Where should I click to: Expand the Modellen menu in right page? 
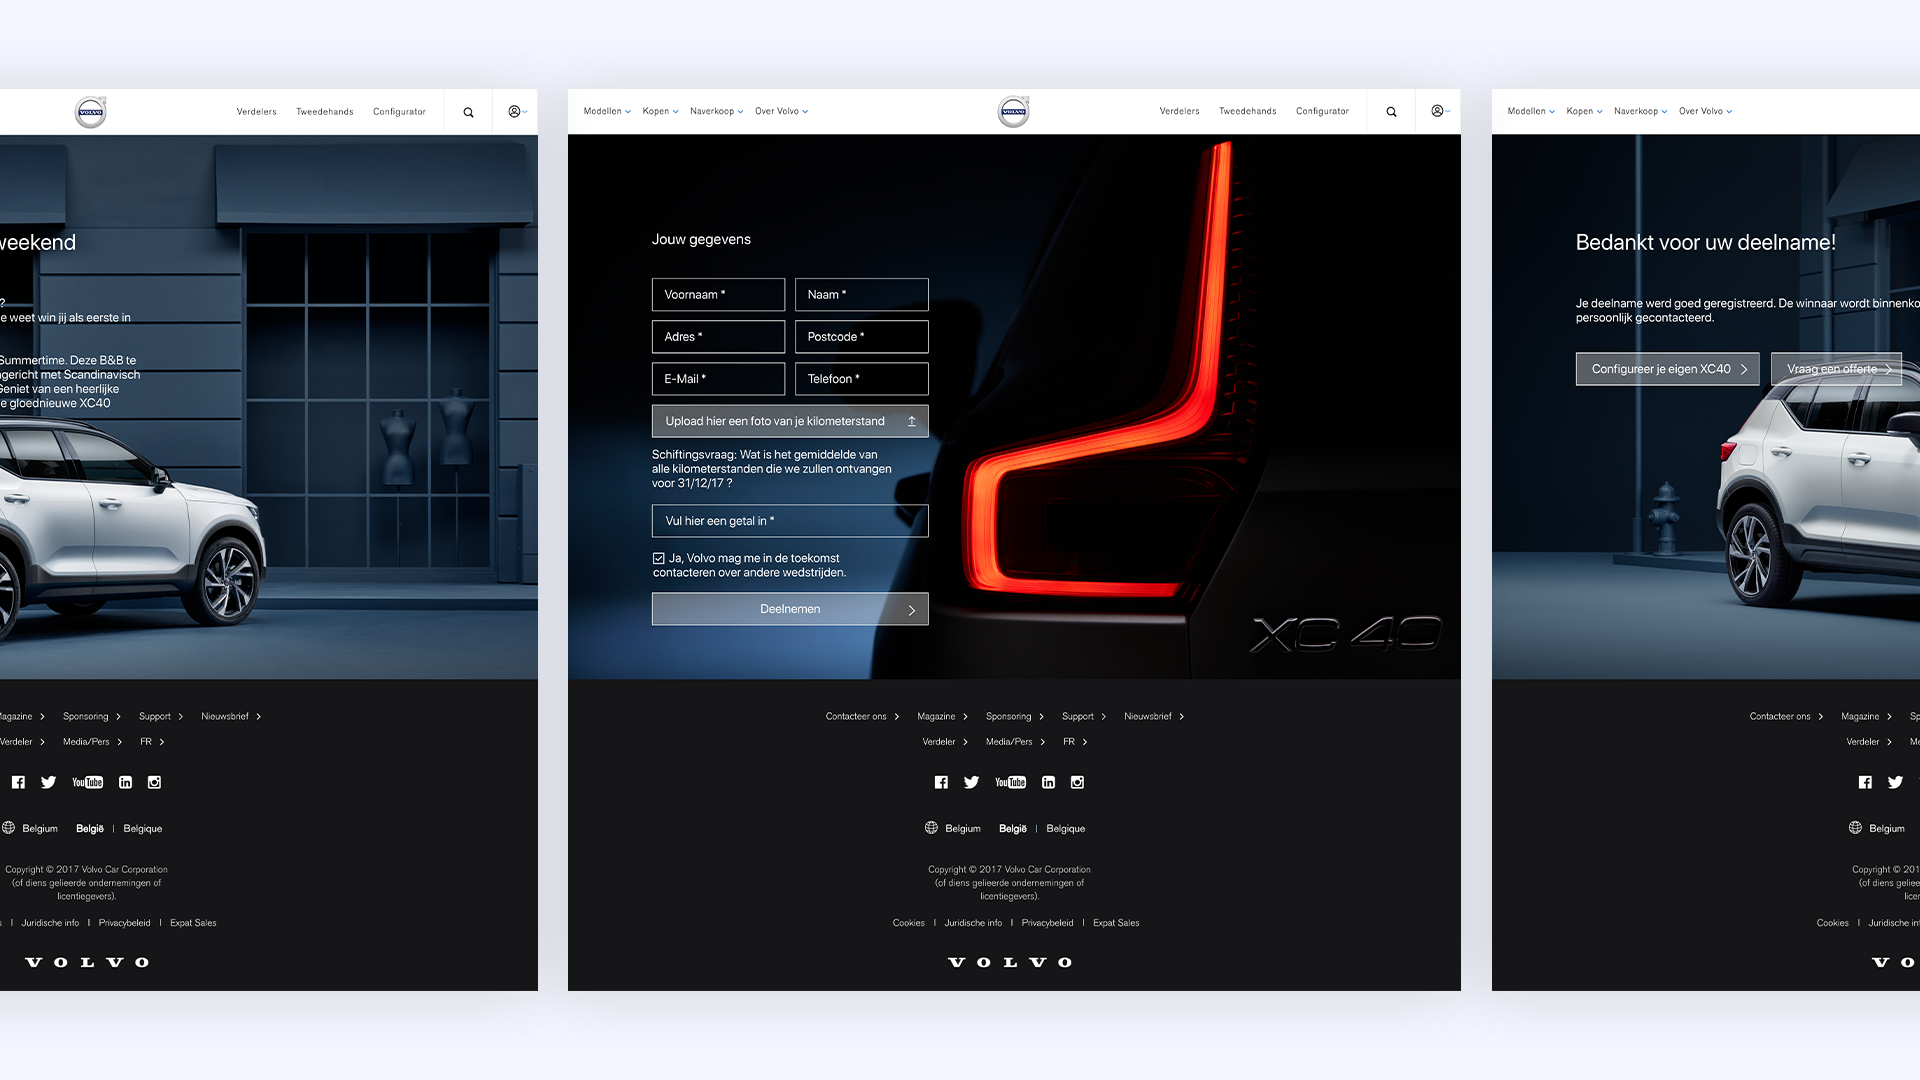point(1531,111)
